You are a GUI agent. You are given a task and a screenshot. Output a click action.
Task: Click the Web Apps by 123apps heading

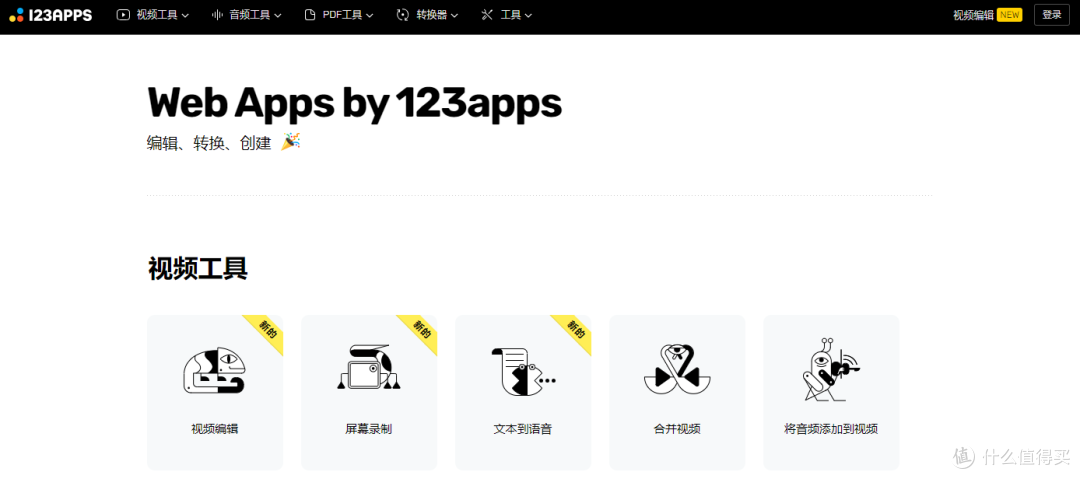[x=355, y=103]
